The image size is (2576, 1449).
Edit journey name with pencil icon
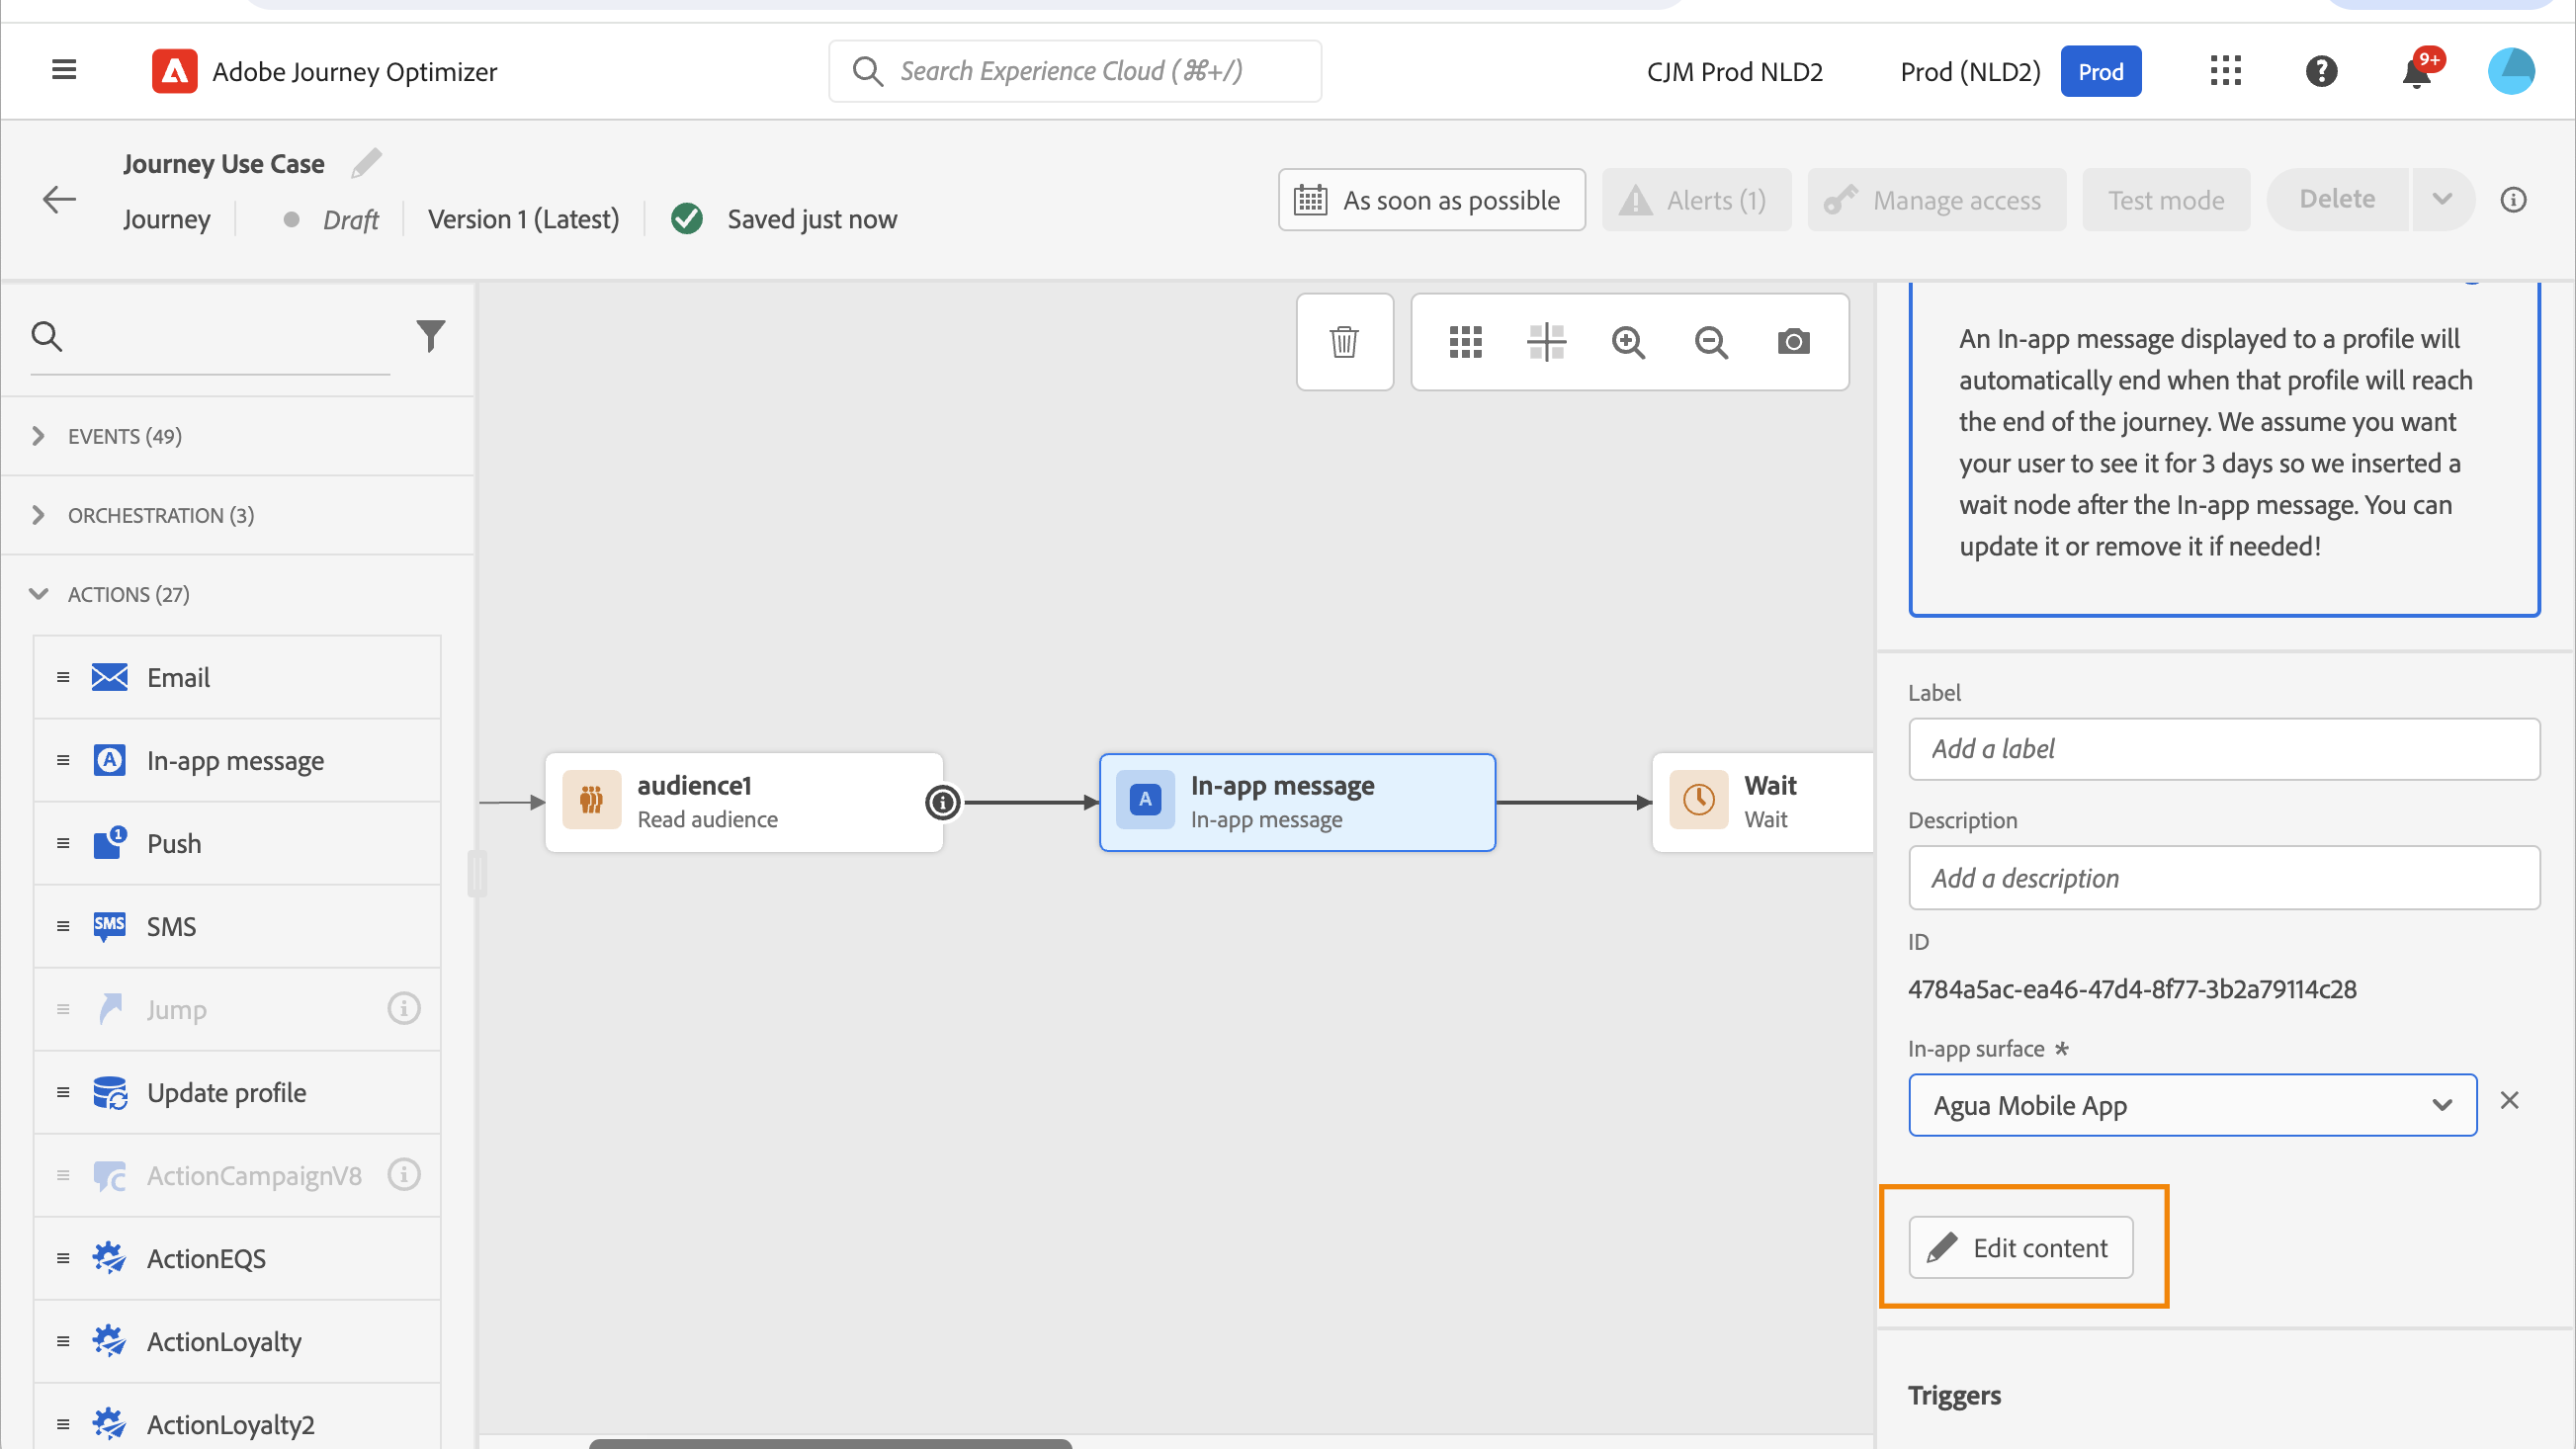tap(367, 162)
